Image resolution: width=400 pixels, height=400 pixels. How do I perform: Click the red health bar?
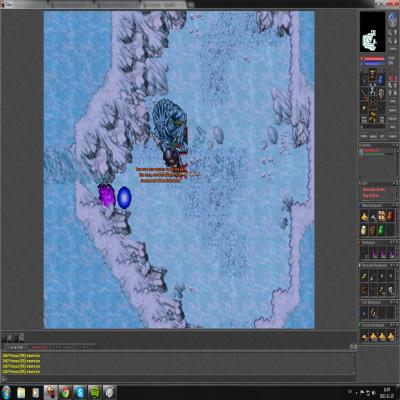374,59
